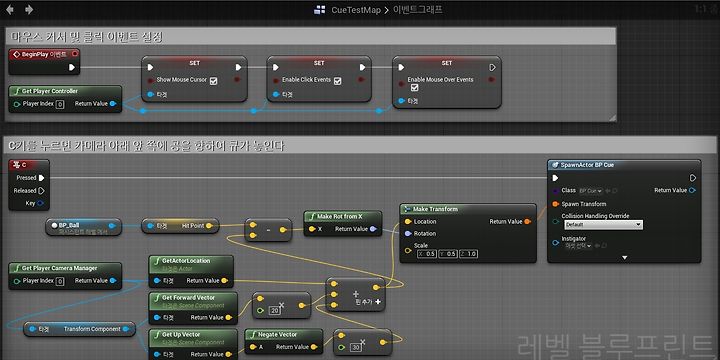This screenshot has height=360, width=720.
Task: Select the Negate Vector node header
Action: click(x=283, y=335)
